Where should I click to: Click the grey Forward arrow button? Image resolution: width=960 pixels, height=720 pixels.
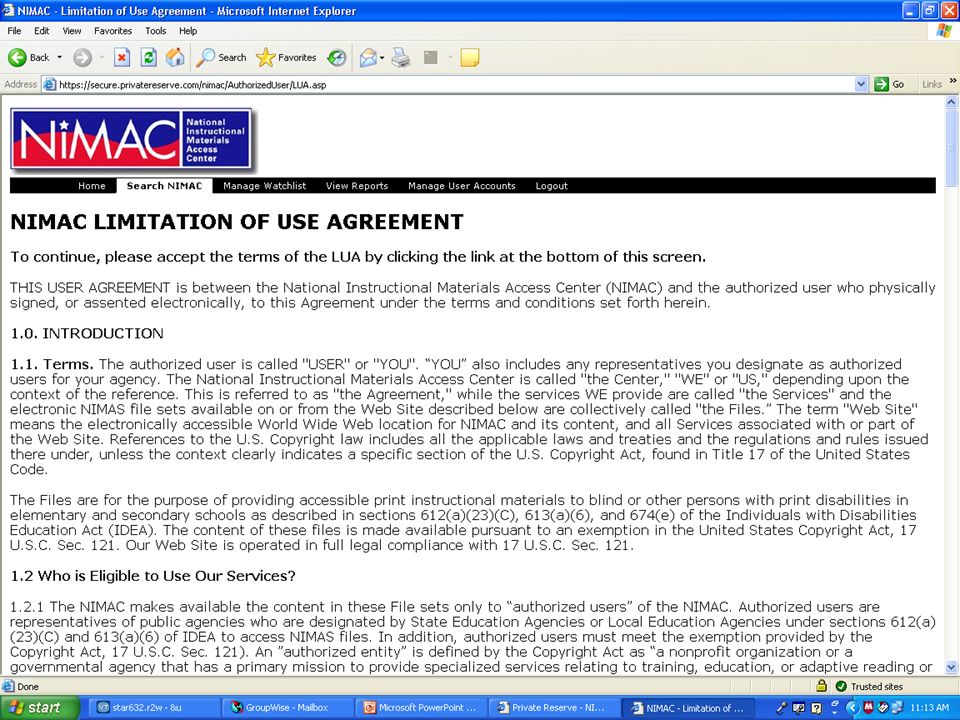[x=82, y=58]
